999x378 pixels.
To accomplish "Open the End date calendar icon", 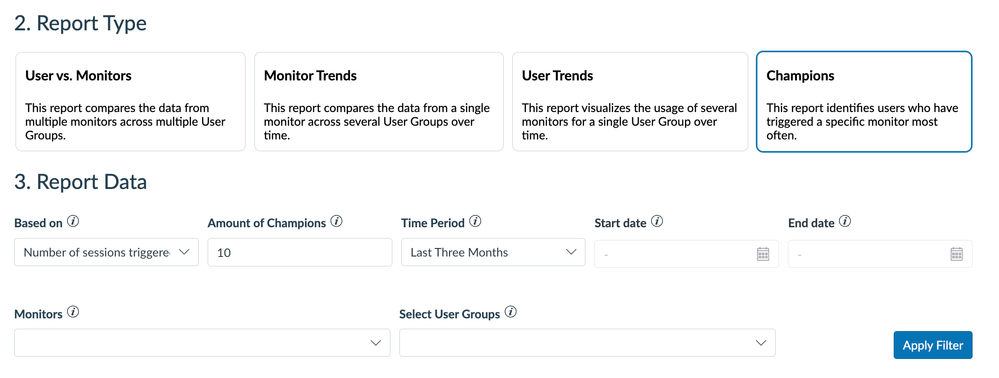I will [x=956, y=254].
